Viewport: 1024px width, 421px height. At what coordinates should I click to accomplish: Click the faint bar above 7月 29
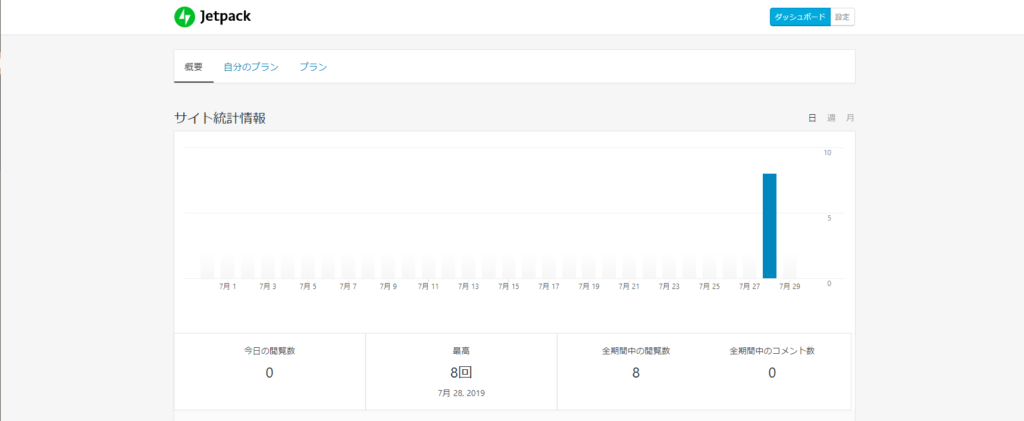click(x=789, y=267)
